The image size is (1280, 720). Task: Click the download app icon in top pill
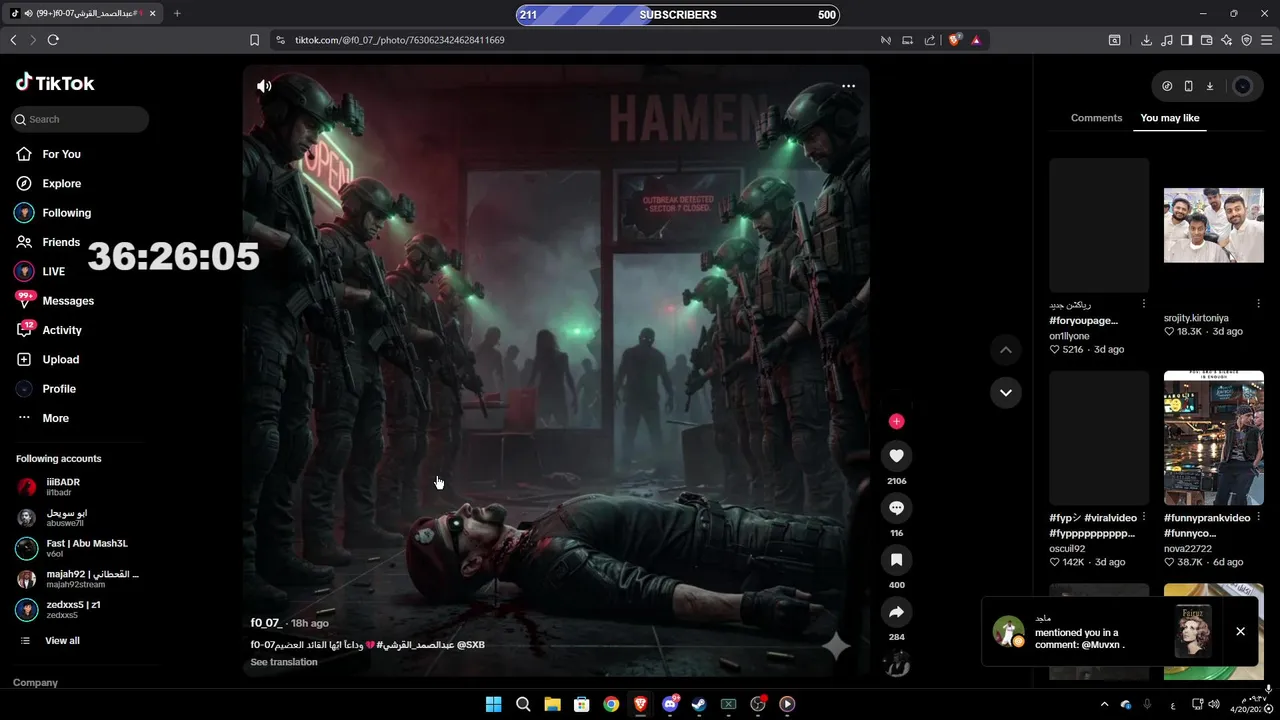[x=1209, y=86]
